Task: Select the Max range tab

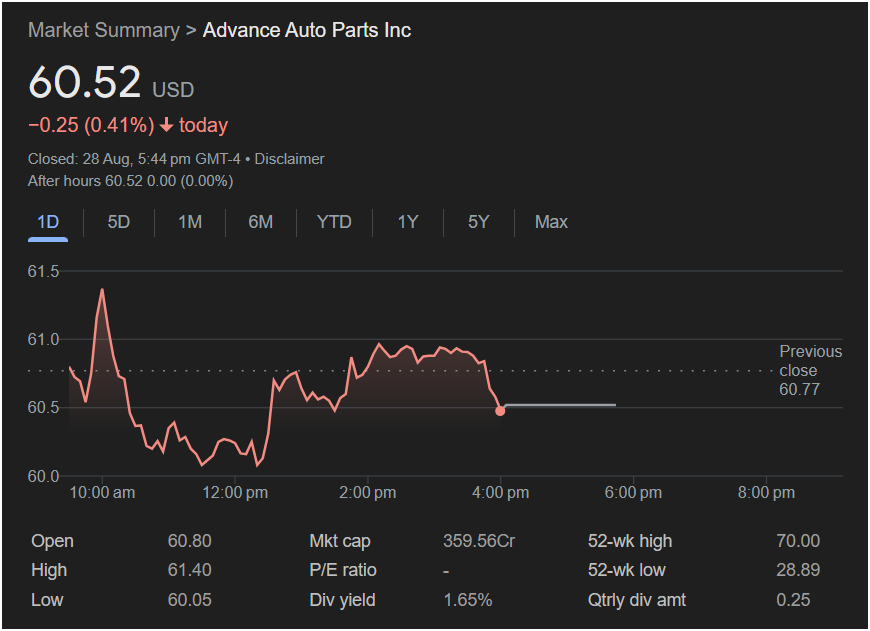Action: 551,222
